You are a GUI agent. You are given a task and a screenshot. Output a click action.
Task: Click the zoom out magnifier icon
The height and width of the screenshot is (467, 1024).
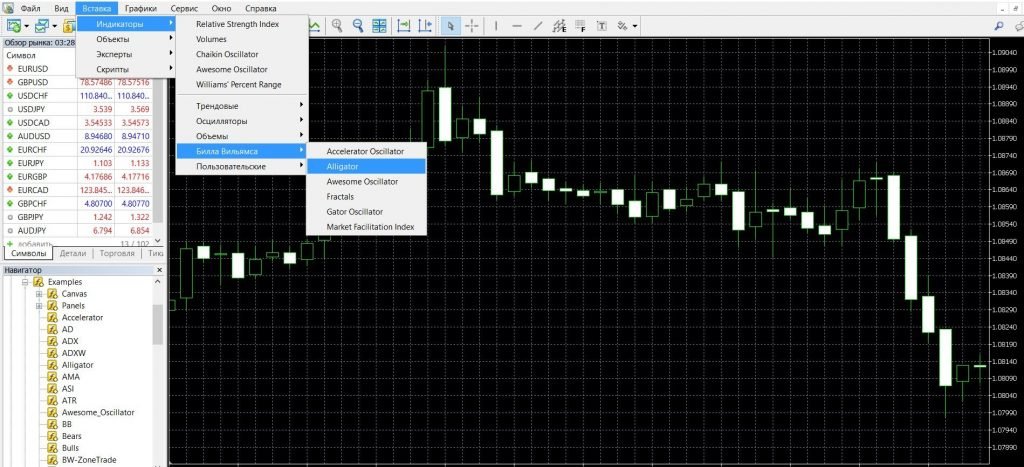click(358, 25)
